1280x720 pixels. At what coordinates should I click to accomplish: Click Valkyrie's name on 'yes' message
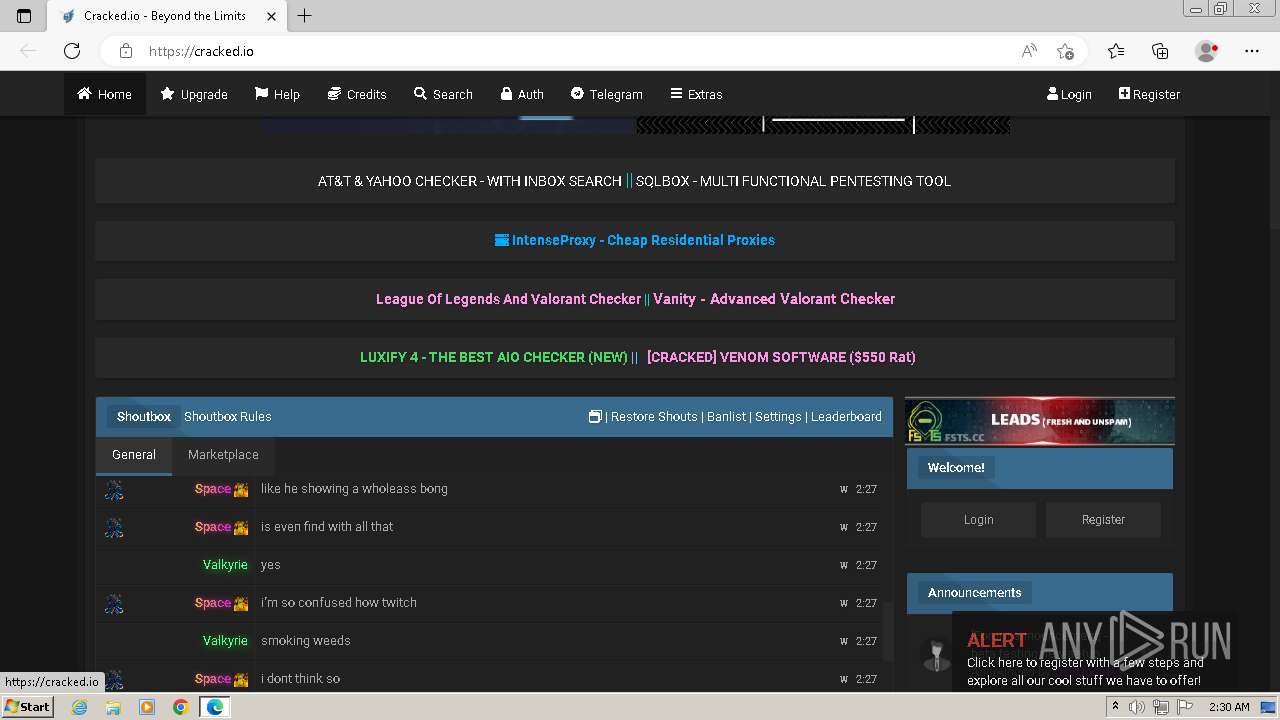[x=225, y=565]
